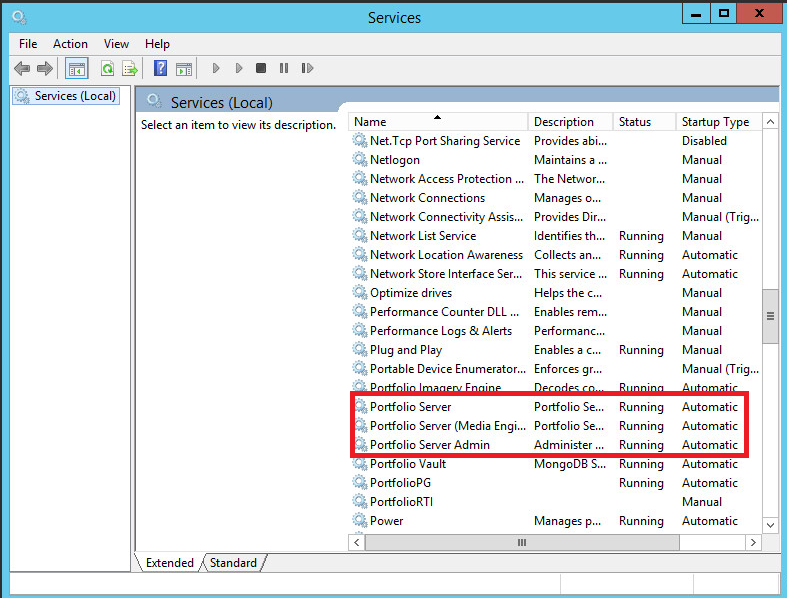The height and width of the screenshot is (598, 787).
Task: Click Manual startup type of PortfolioRTI
Action: coord(702,502)
